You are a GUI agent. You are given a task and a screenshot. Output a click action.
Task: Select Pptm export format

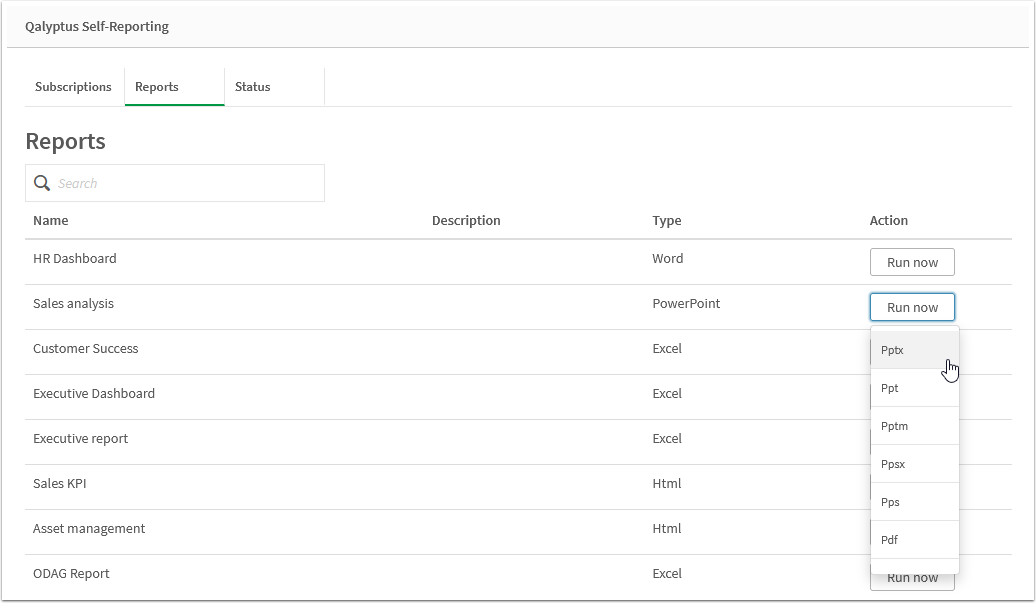(x=892, y=426)
